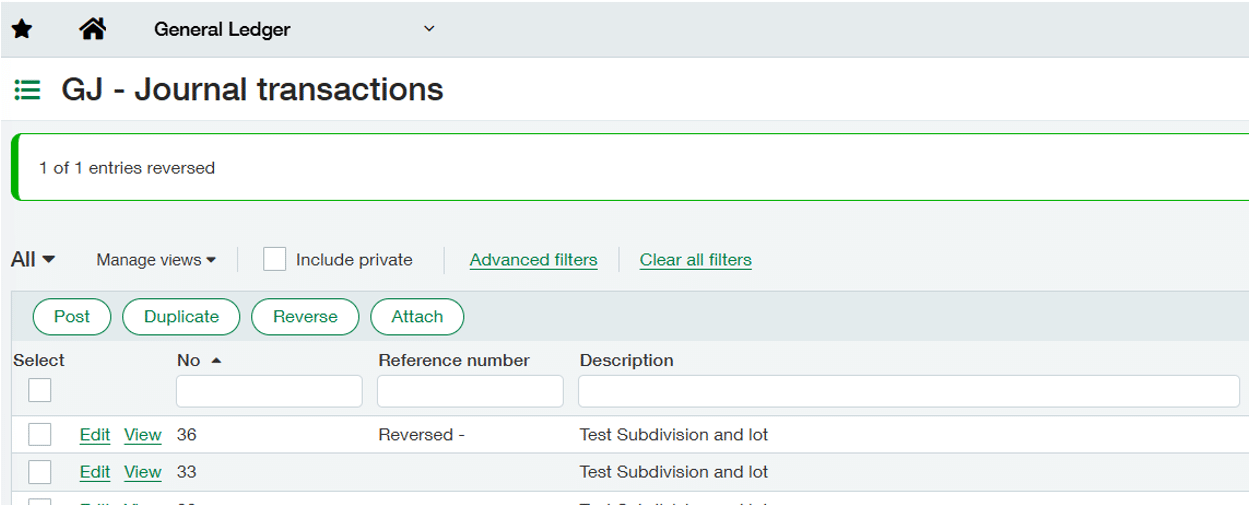View journal entry number 33

(142, 471)
